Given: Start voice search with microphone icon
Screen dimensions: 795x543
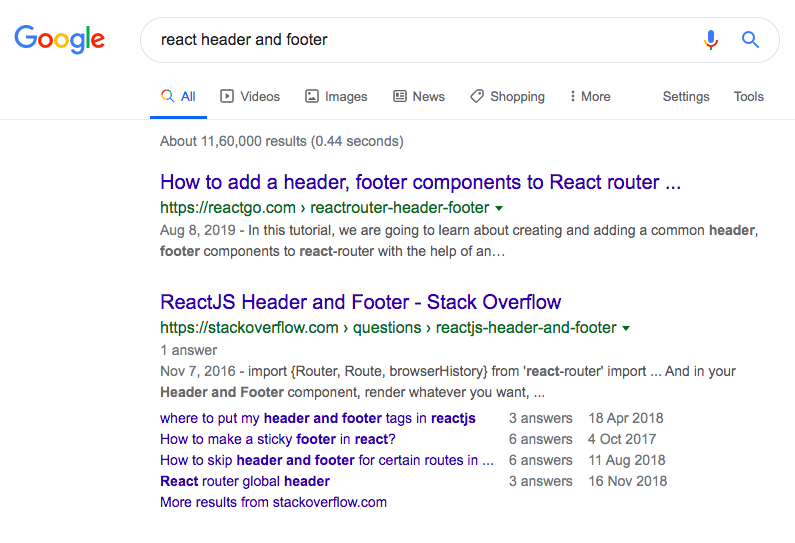Looking at the screenshot, I should pos(711,40).
